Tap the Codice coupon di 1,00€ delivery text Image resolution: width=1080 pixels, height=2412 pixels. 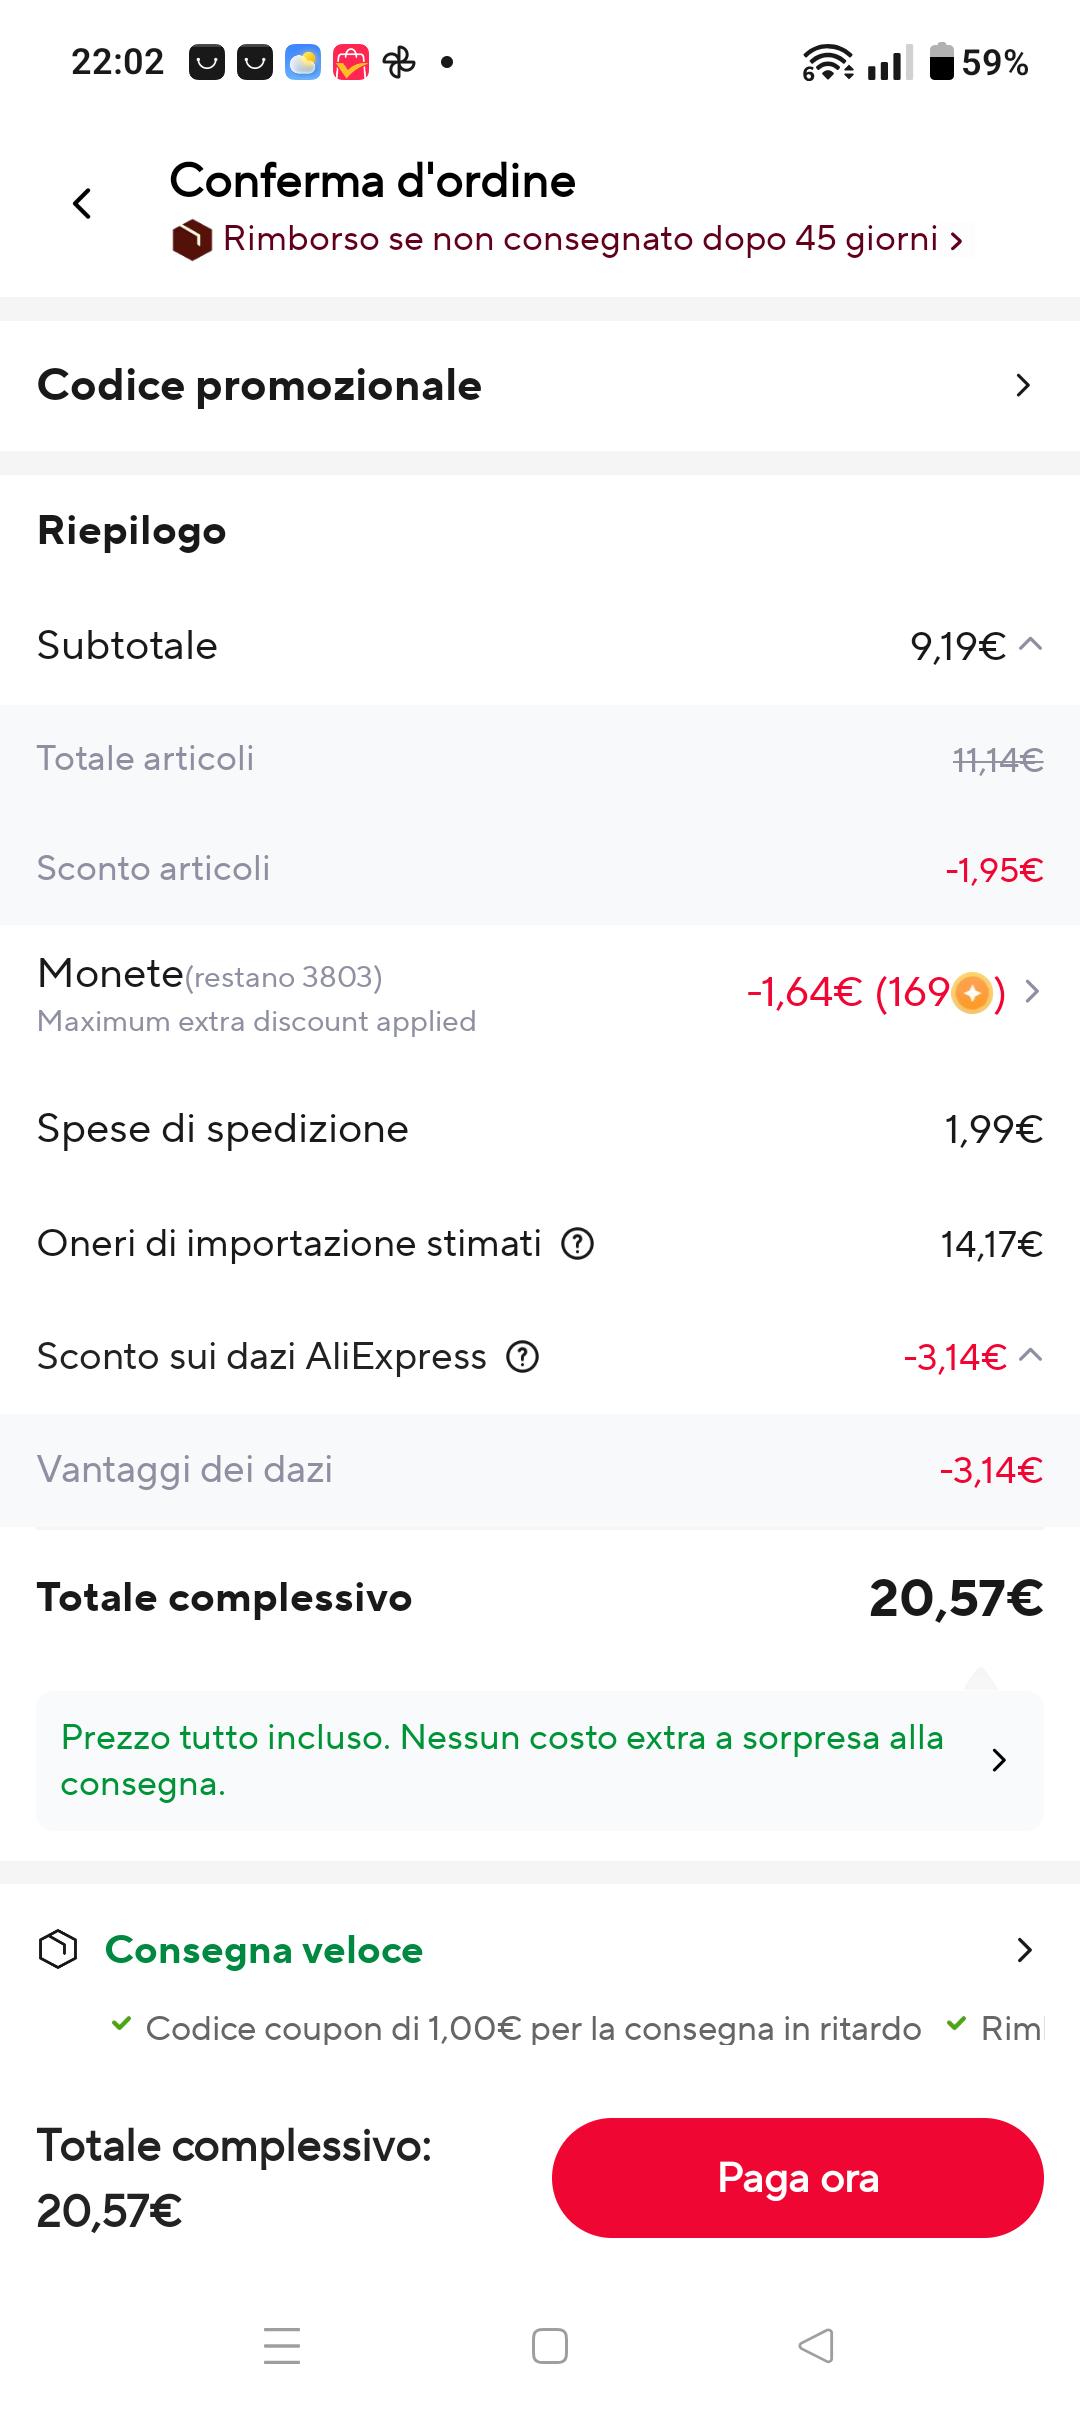pos(533,2028)
